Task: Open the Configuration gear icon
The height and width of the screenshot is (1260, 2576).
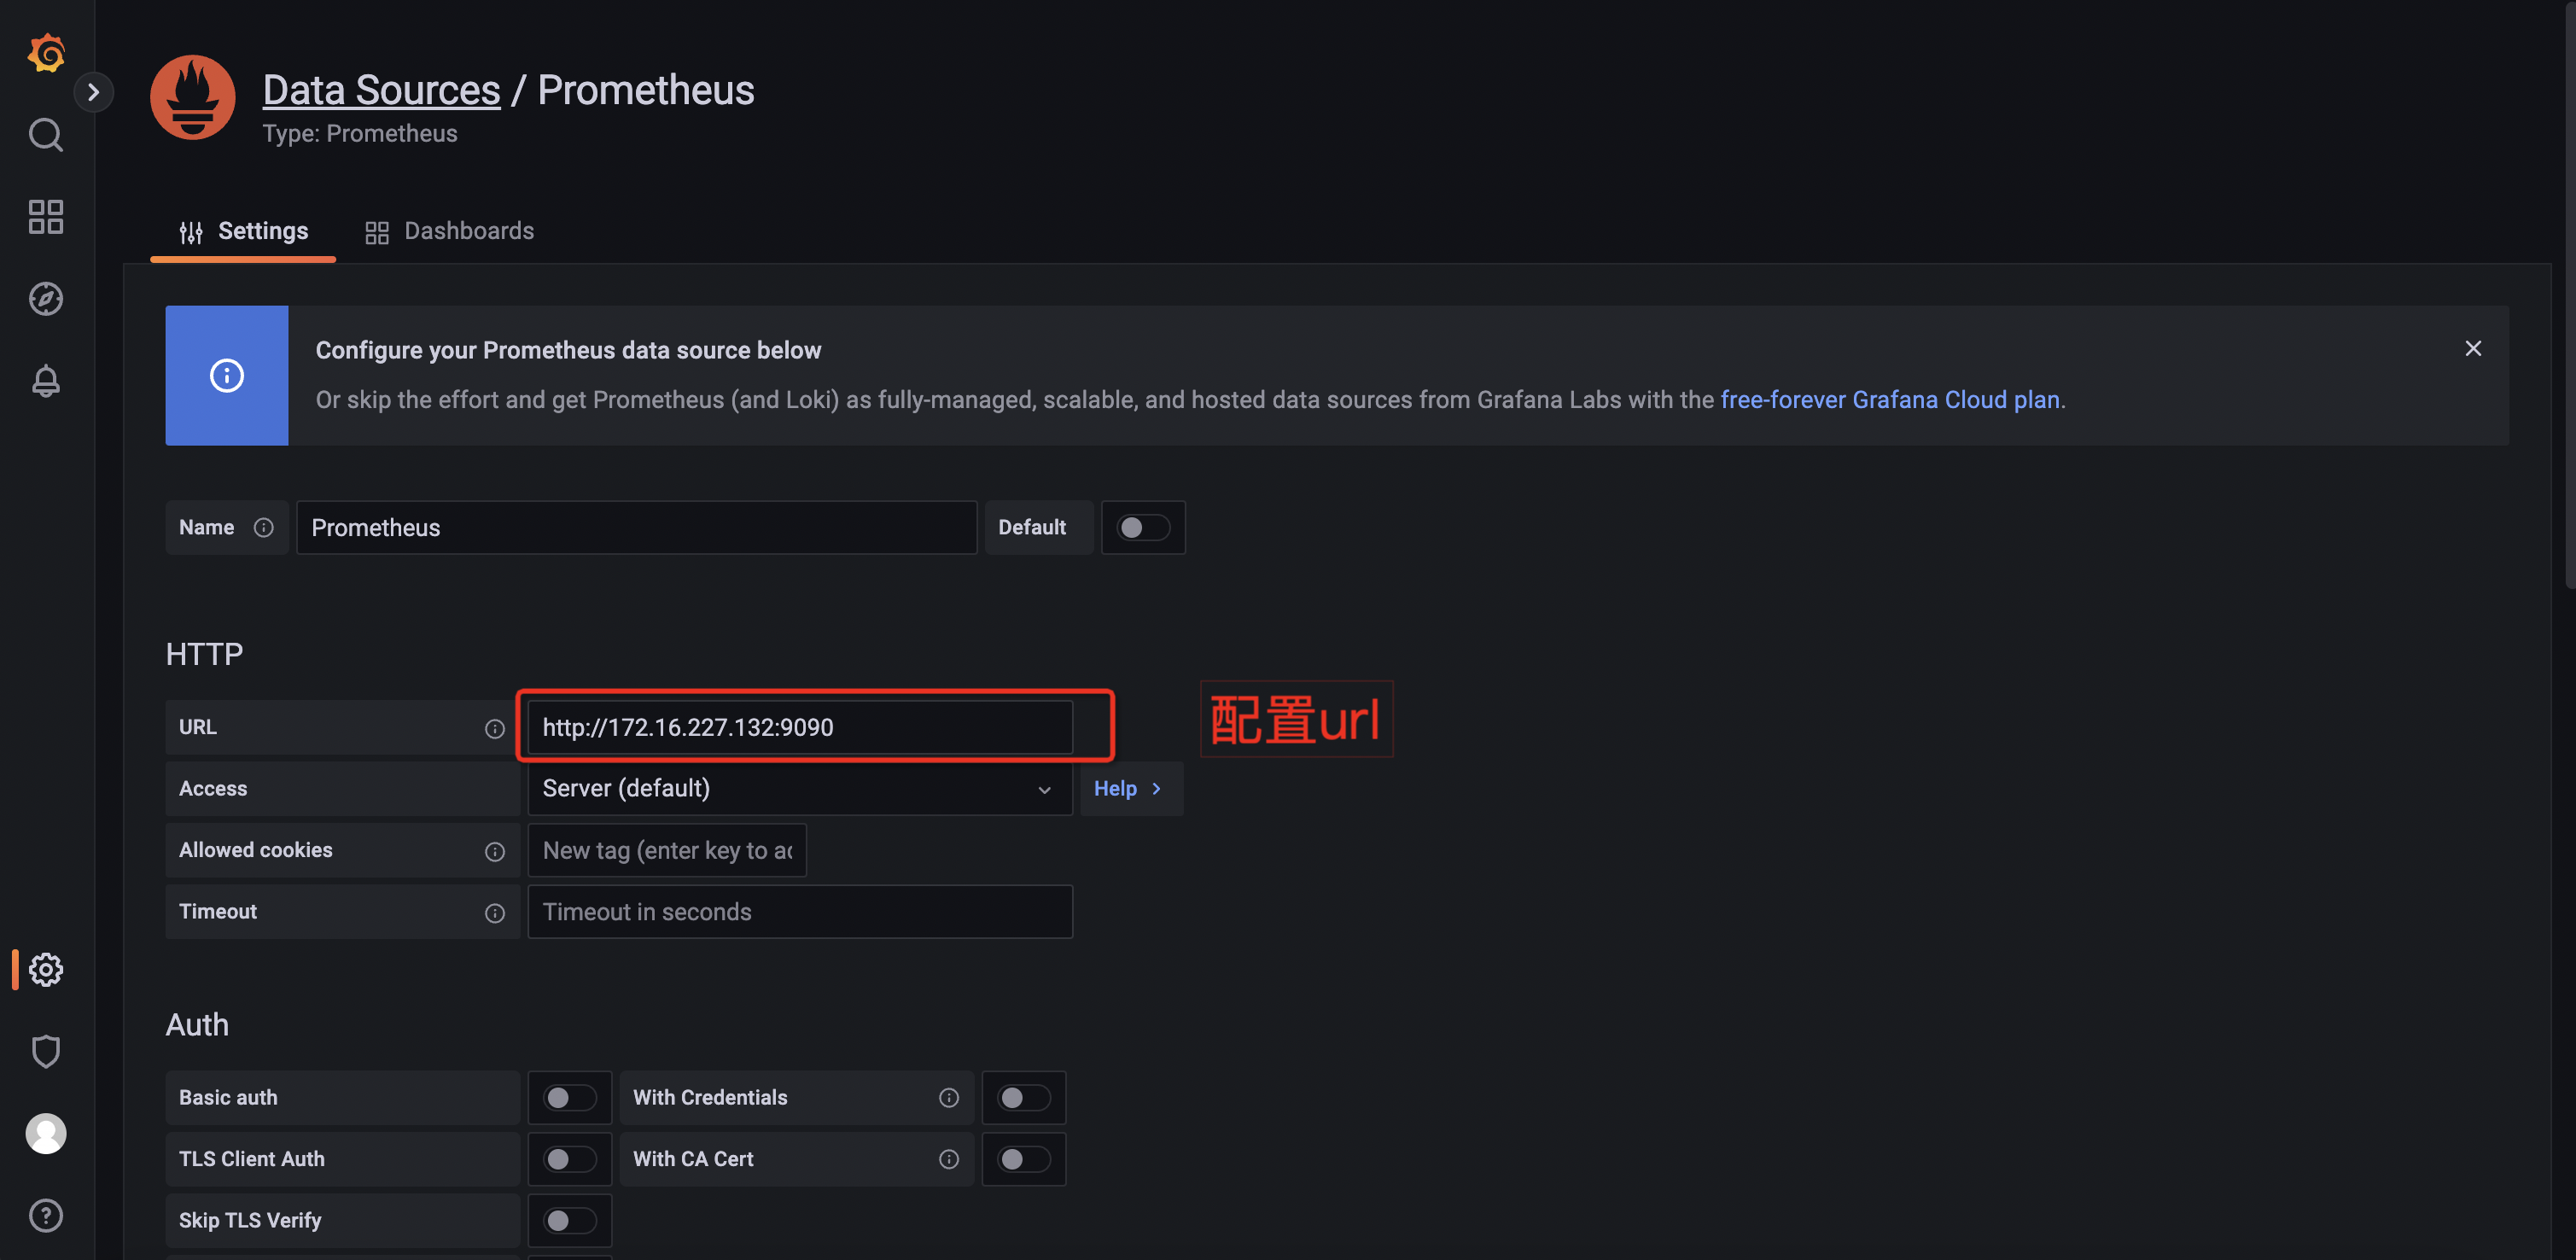Action: tap(46, 969)
